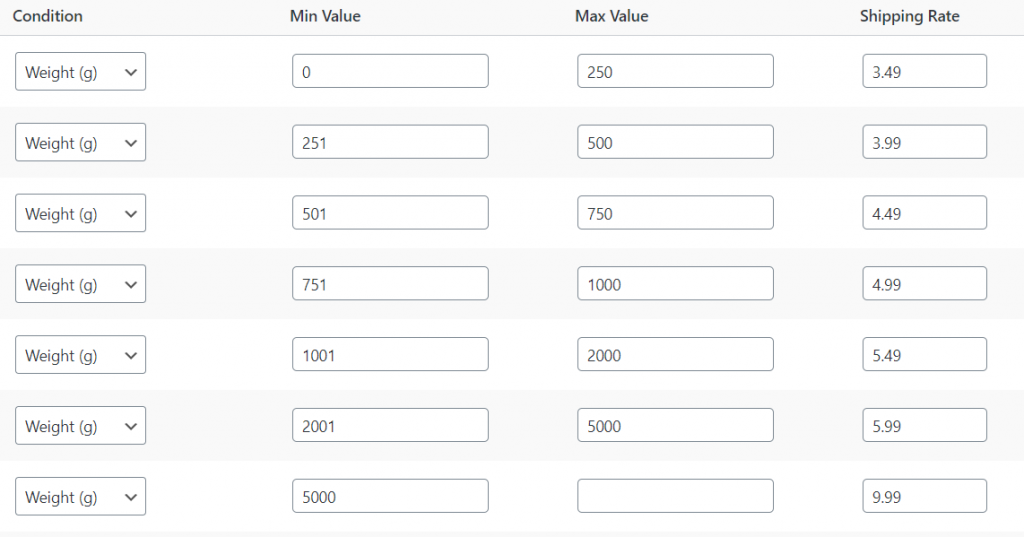Screen dimensions: 1024x537
Task: Expand Weight (g) dropdown in the 2001–5000 row
Action: pyautogui.click(x=80, y=425)
